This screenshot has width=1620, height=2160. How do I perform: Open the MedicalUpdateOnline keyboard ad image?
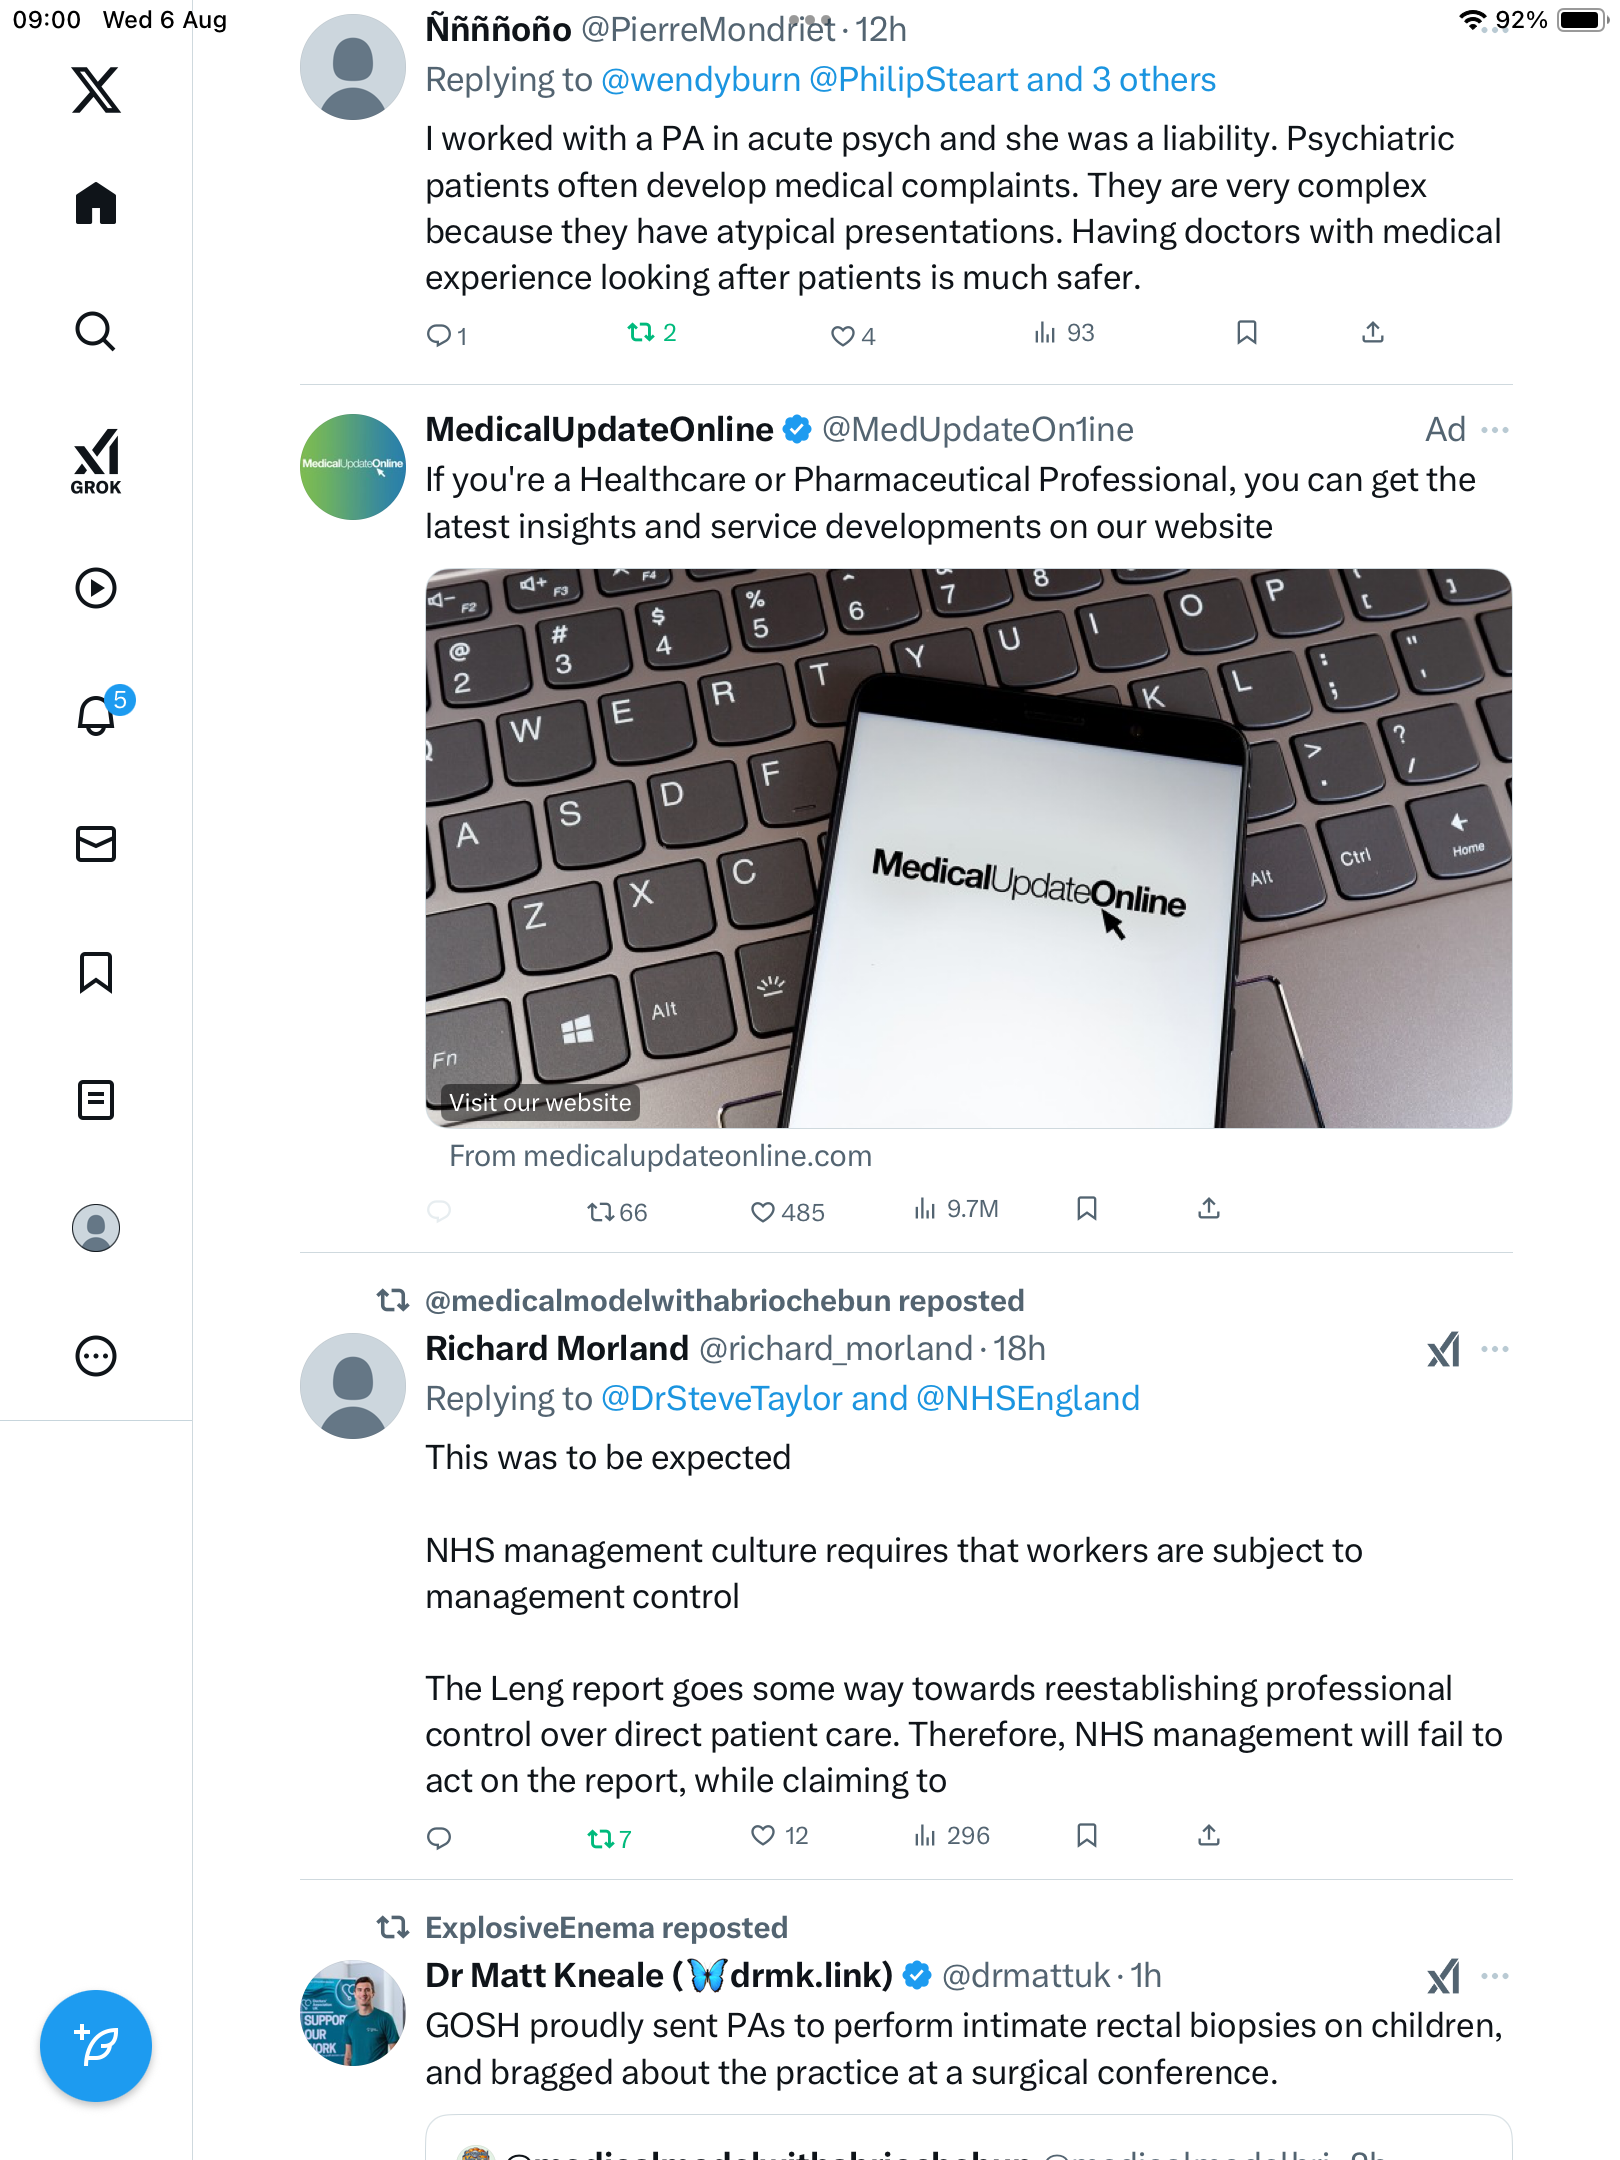tap(968, 848)
